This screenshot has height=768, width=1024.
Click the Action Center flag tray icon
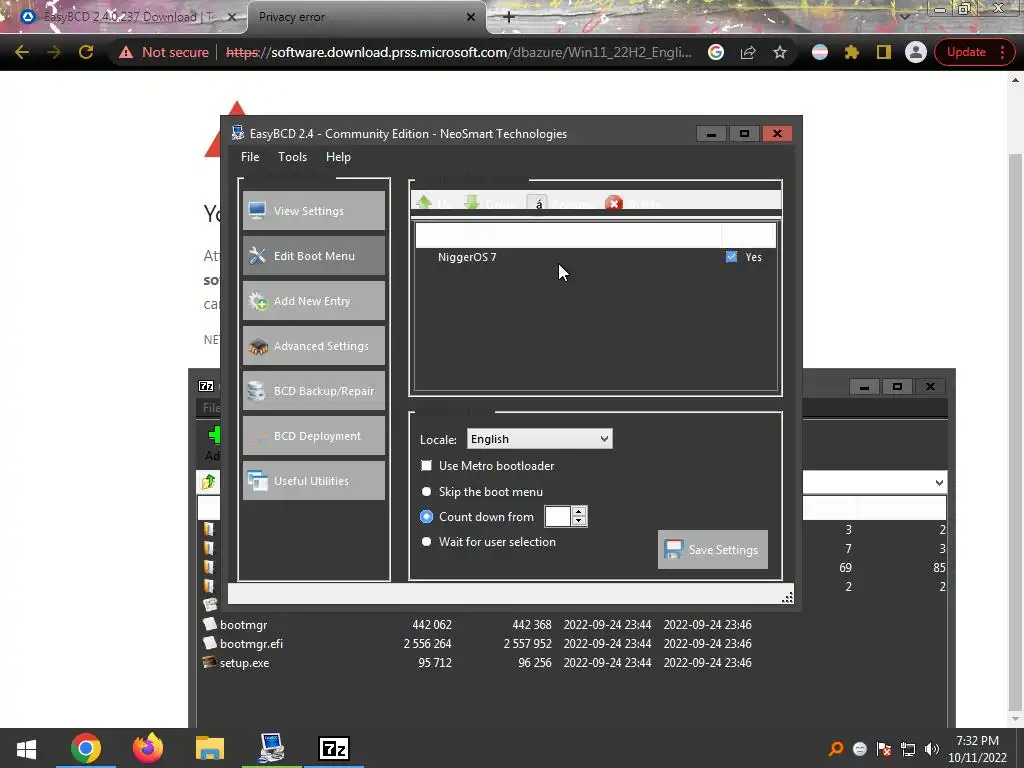pos(884,749)
